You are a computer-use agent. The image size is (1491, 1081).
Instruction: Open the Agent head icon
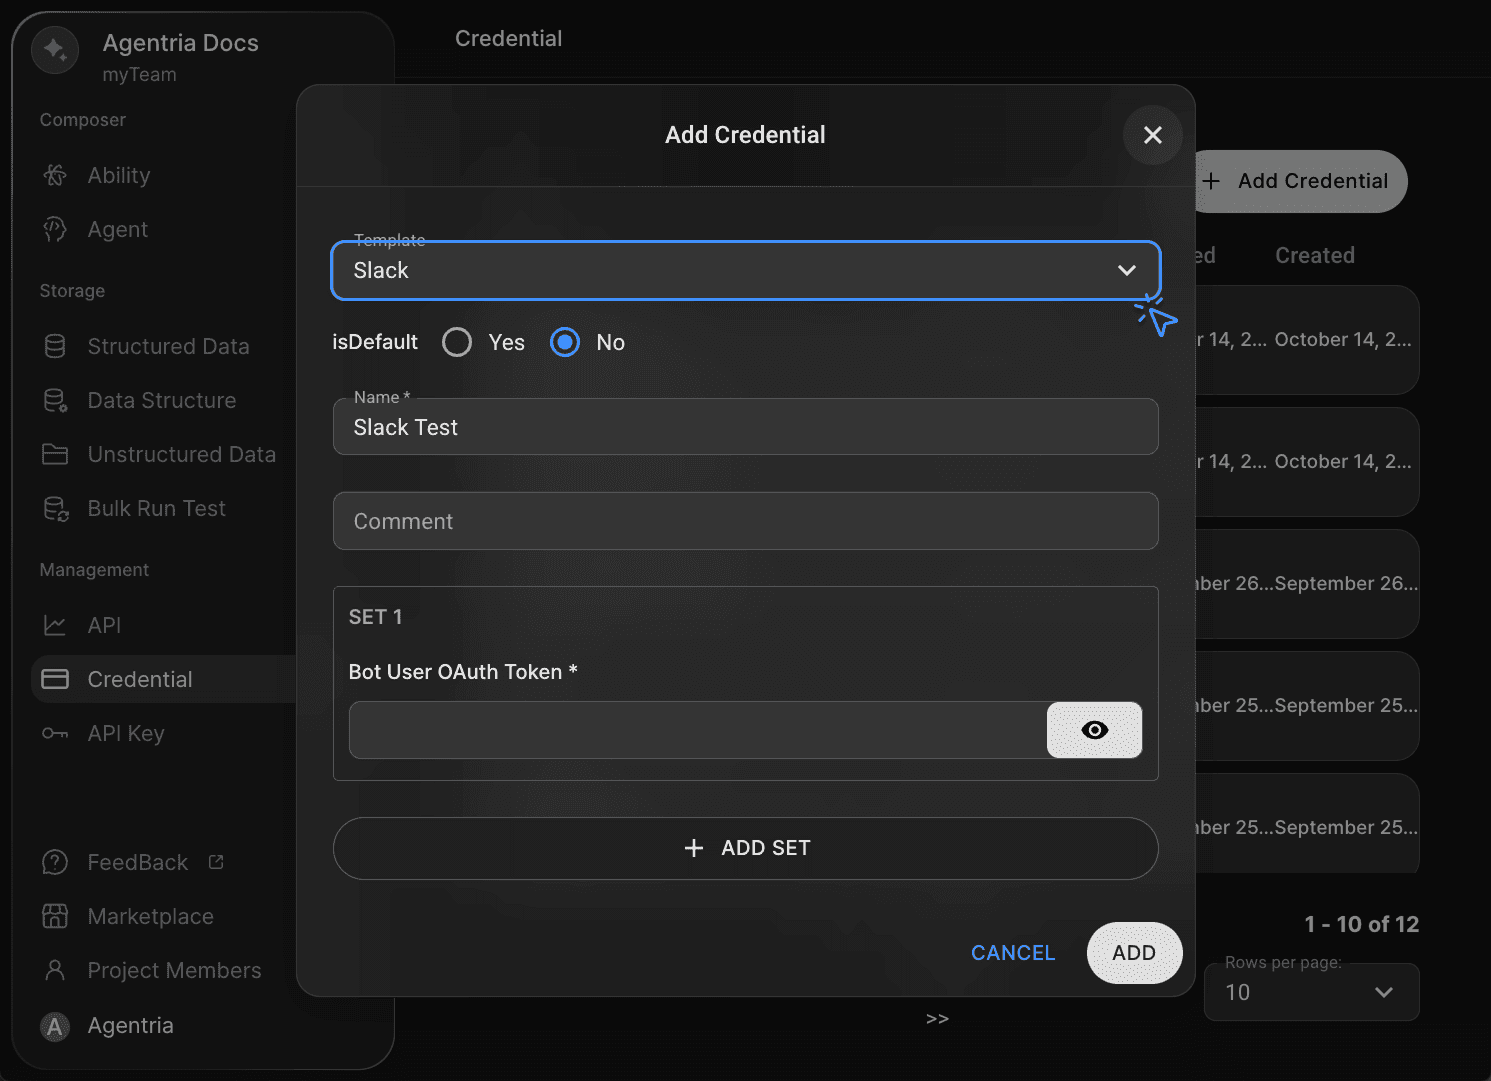point(55,229)
